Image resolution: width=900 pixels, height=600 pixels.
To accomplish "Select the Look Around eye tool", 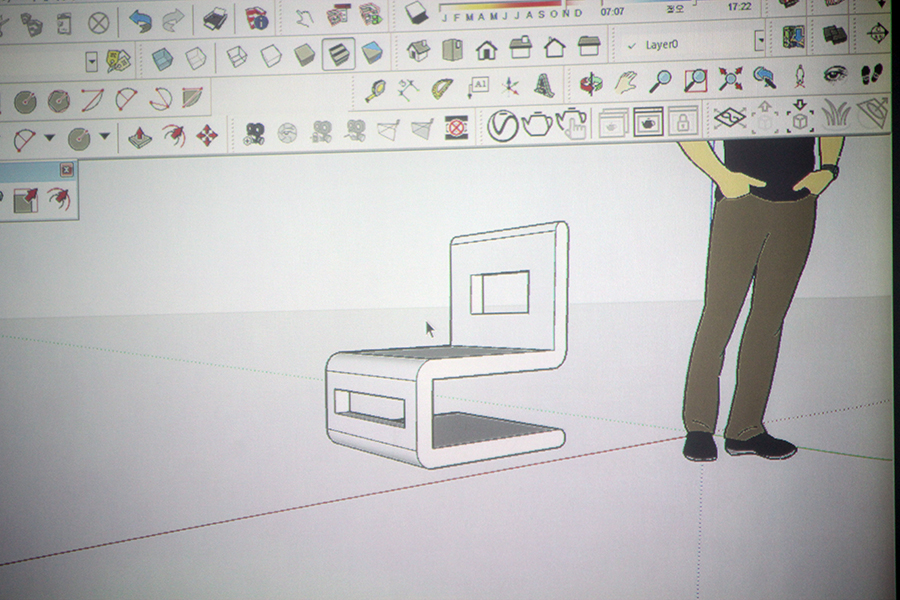I will [835, 75].
